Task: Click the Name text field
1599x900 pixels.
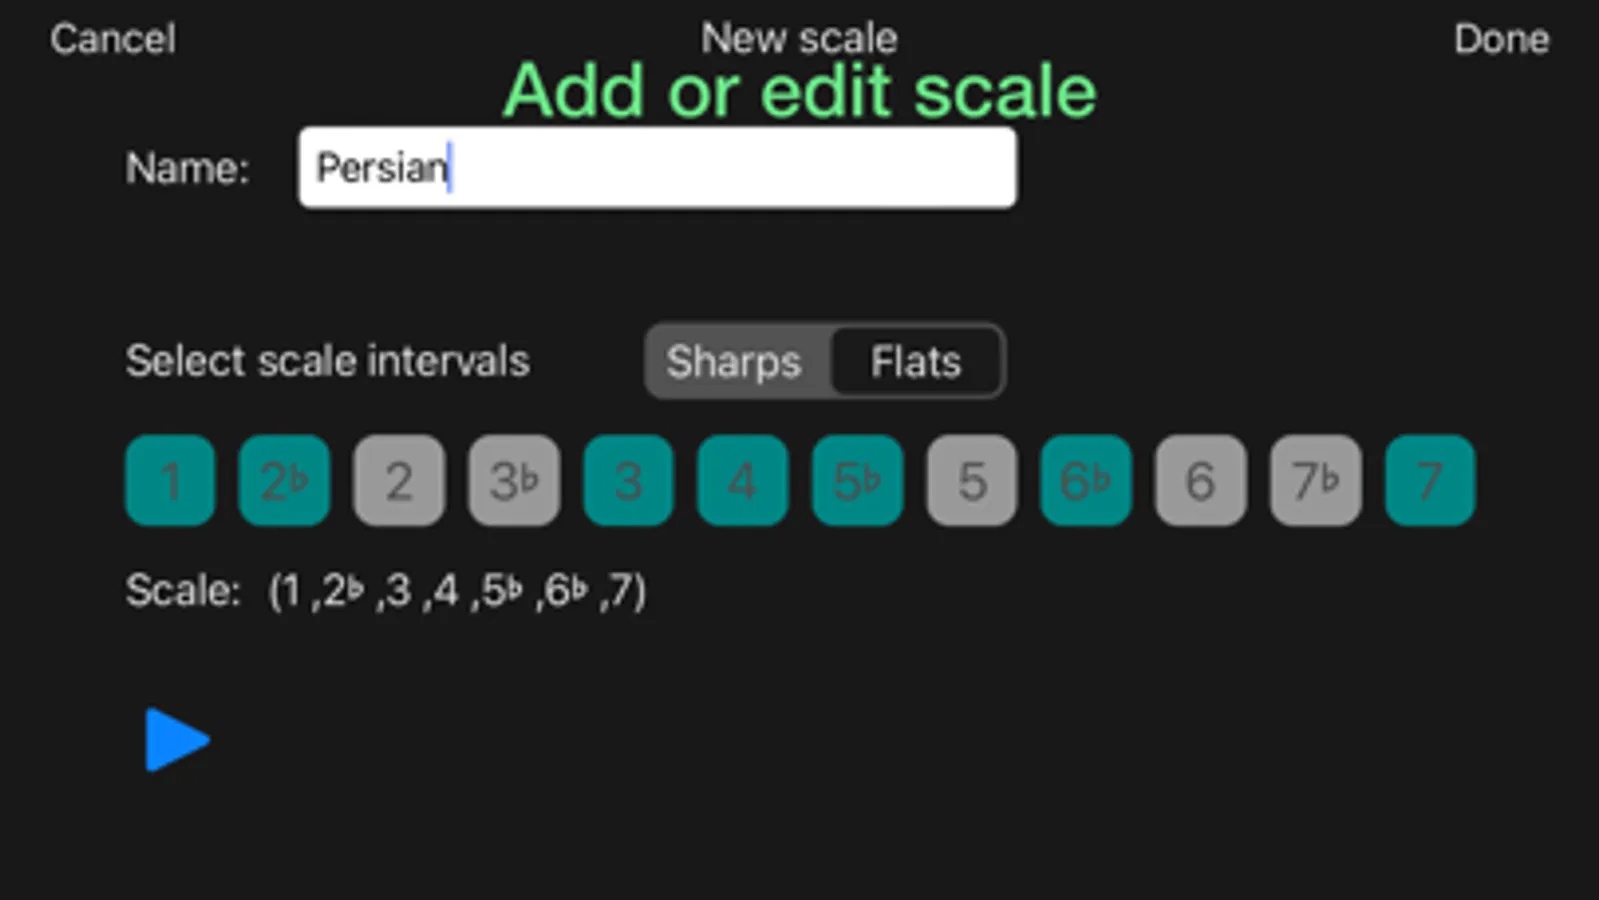Action: click(657, 168)
